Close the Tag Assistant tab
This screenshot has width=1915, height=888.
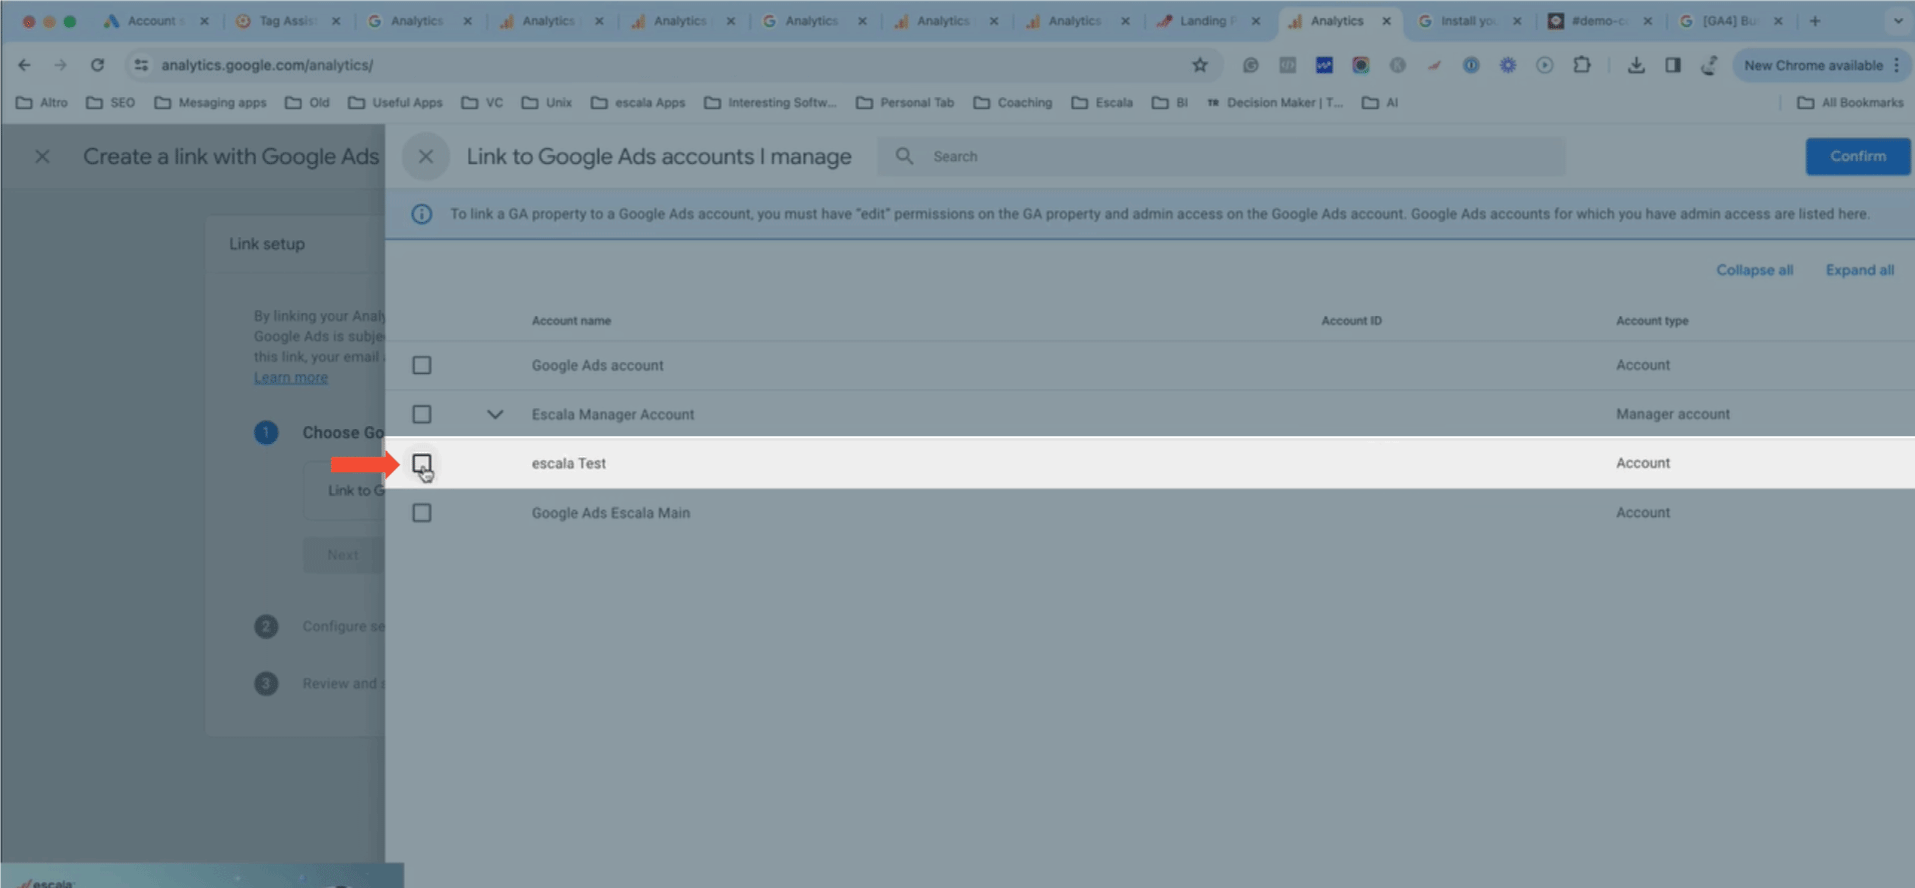coord(336,21)
